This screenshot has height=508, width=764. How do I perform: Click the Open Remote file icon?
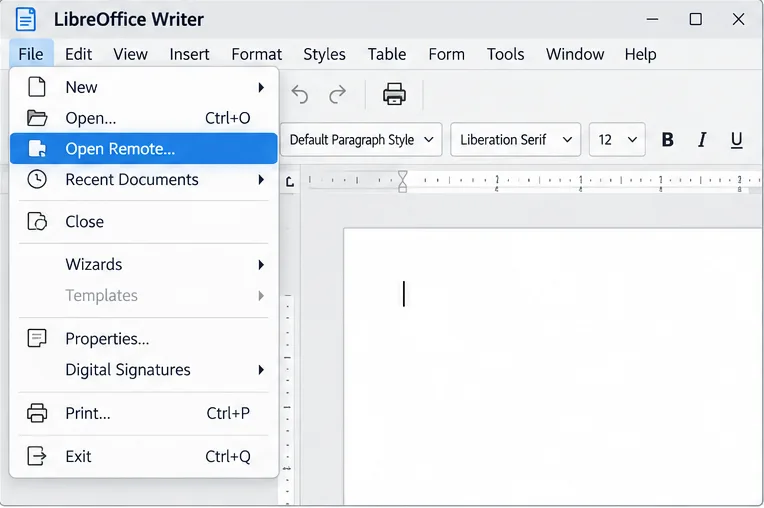[x=37, y=149]
